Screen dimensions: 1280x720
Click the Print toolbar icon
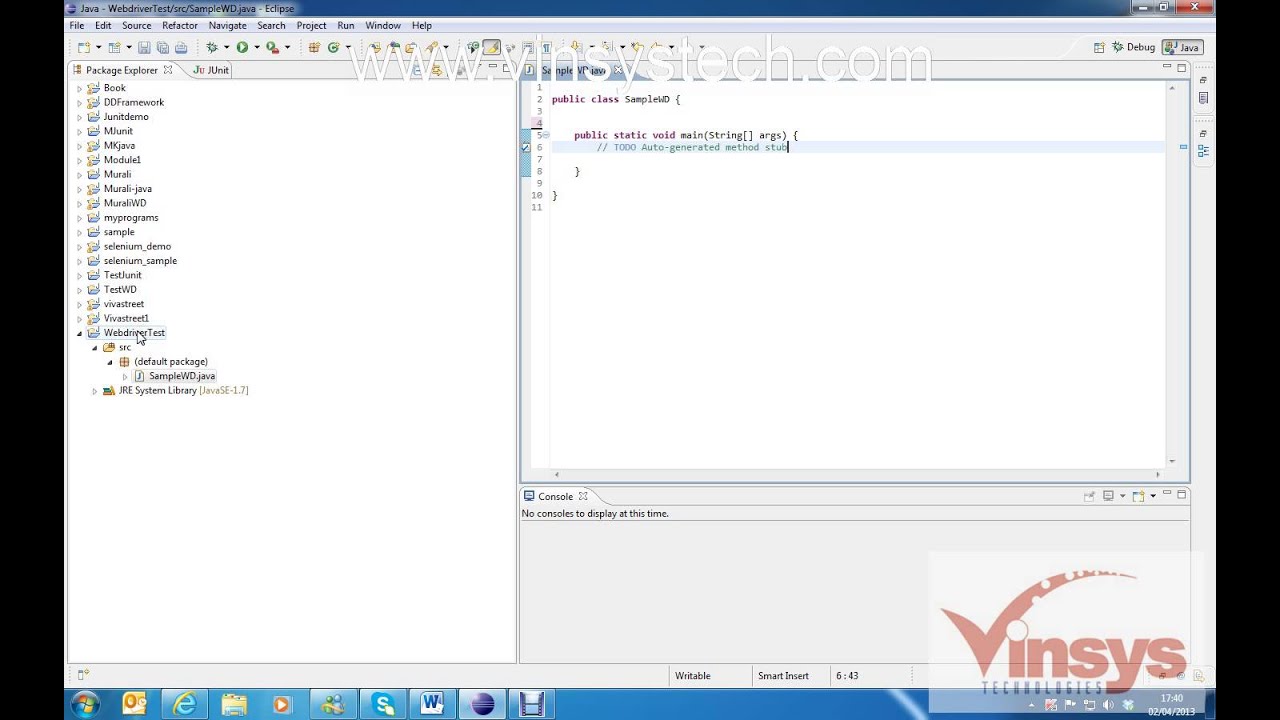181,47
